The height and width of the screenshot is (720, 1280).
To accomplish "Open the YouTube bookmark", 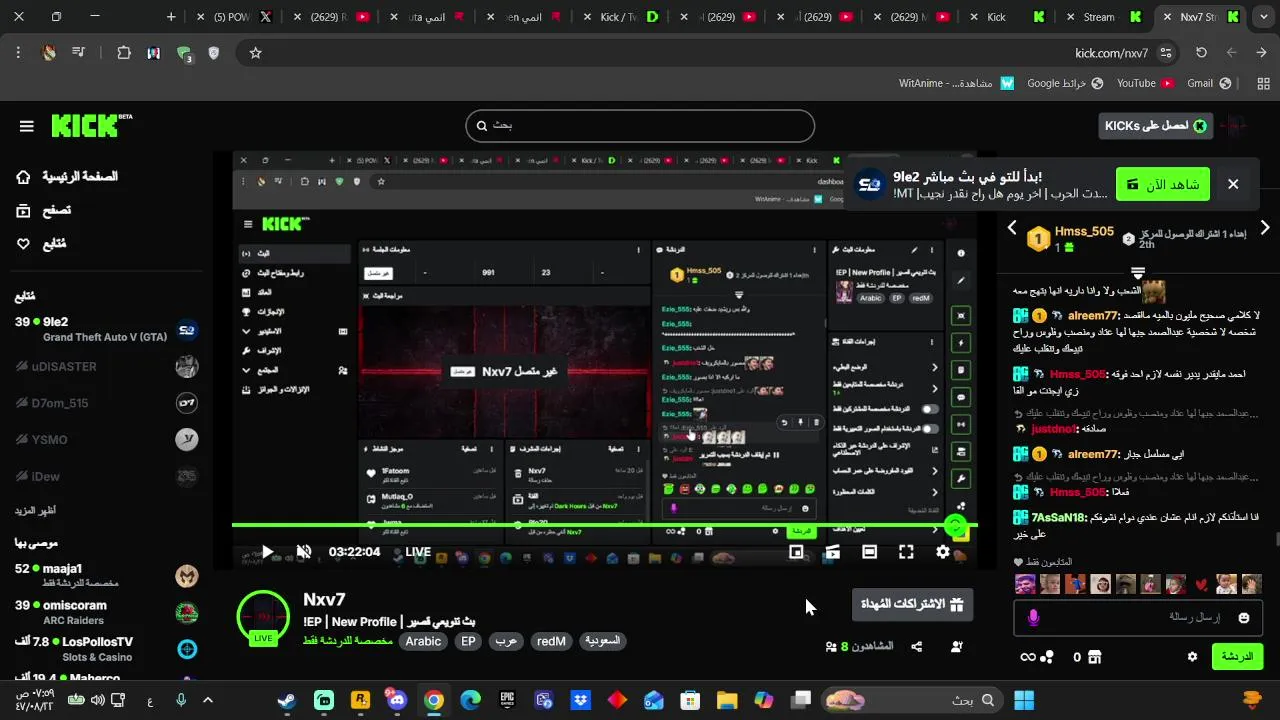I will (1145, 83).
